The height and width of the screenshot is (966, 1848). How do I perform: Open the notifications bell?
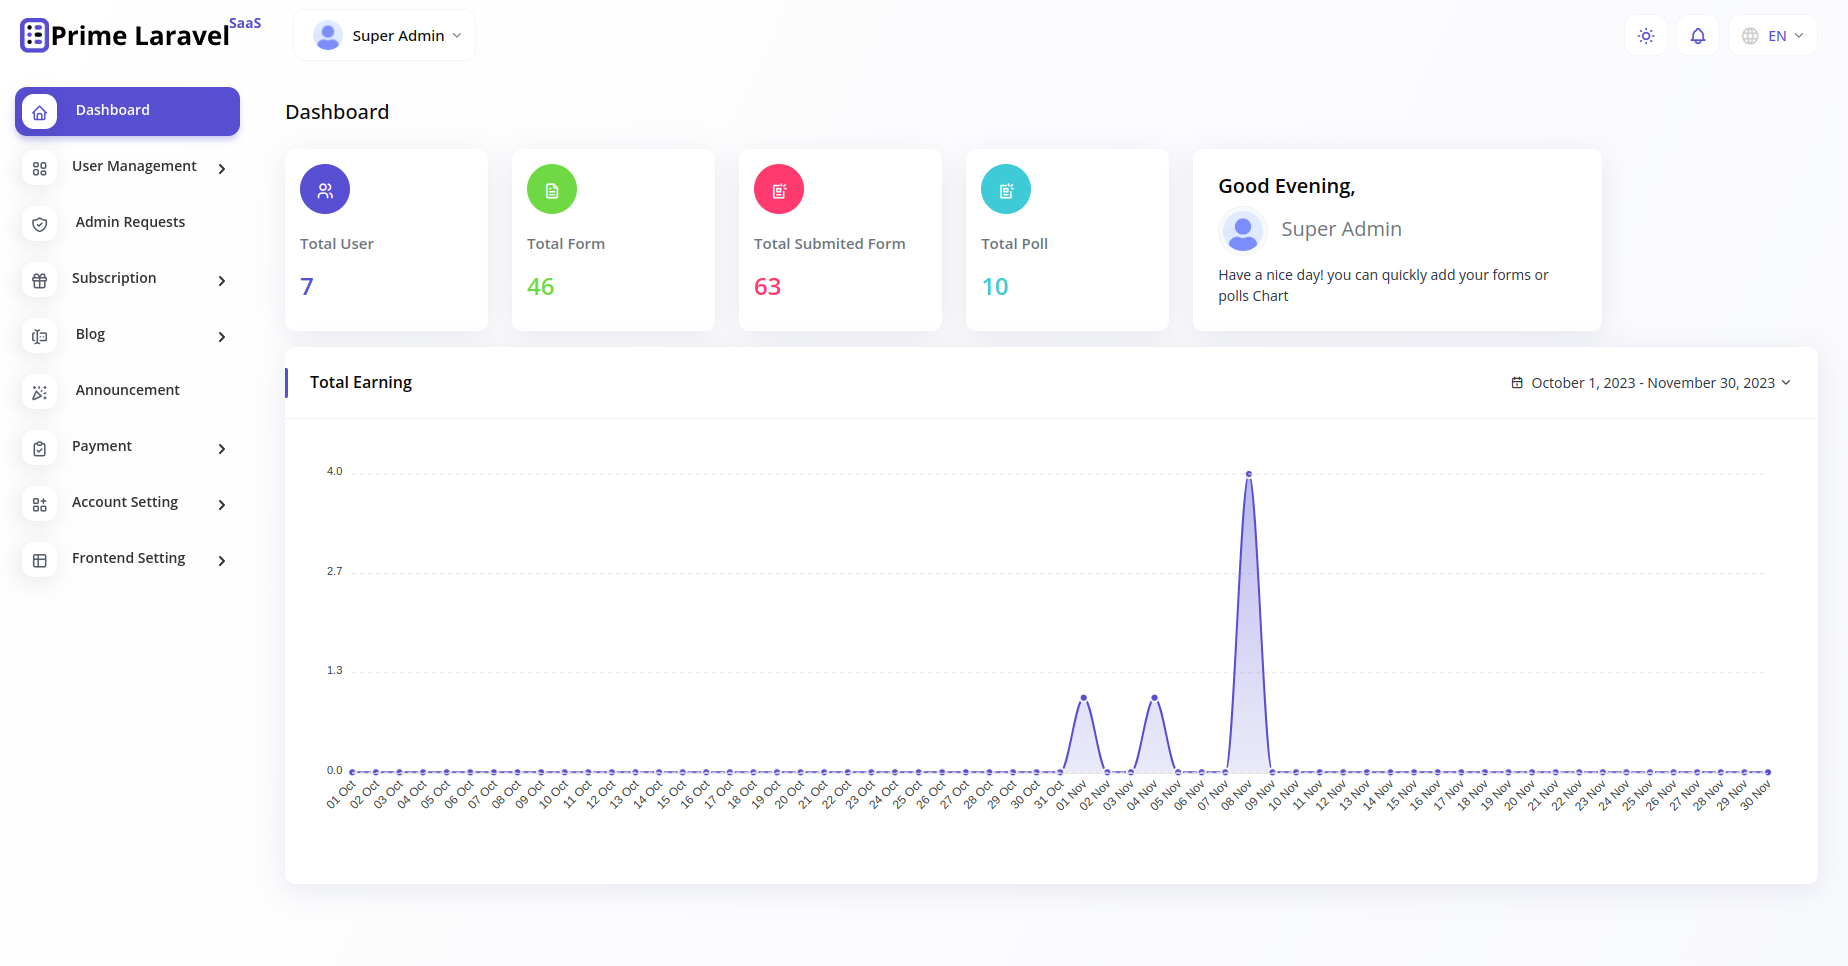tap(1698, 36)
